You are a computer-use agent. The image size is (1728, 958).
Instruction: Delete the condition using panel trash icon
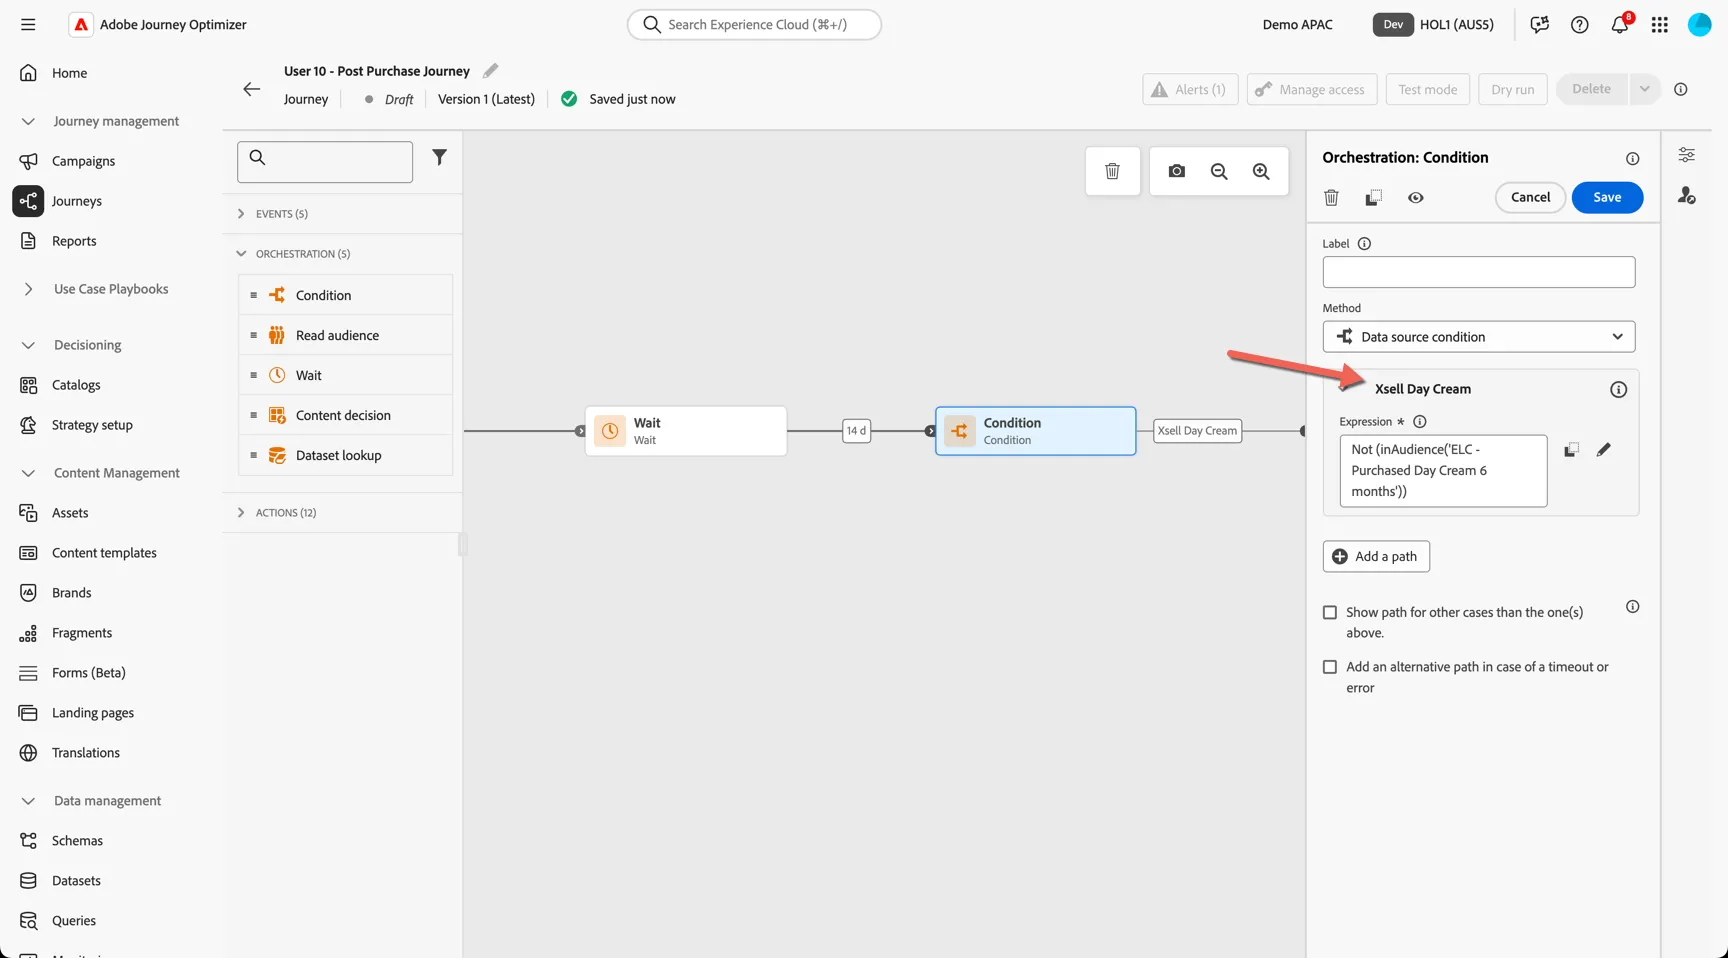click(1331, 198)
